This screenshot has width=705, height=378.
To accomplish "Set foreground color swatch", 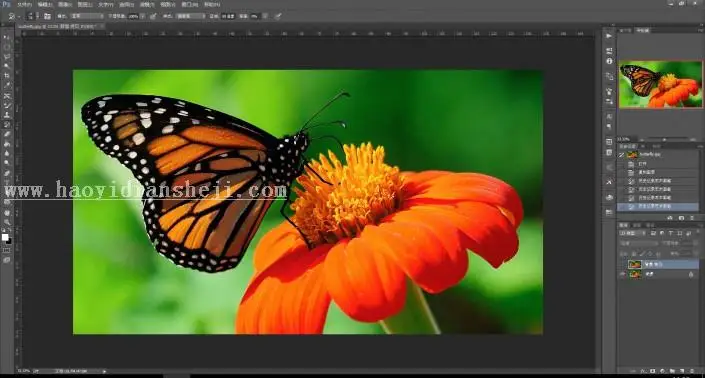I will pyautogui.click(x=5, y=237).
